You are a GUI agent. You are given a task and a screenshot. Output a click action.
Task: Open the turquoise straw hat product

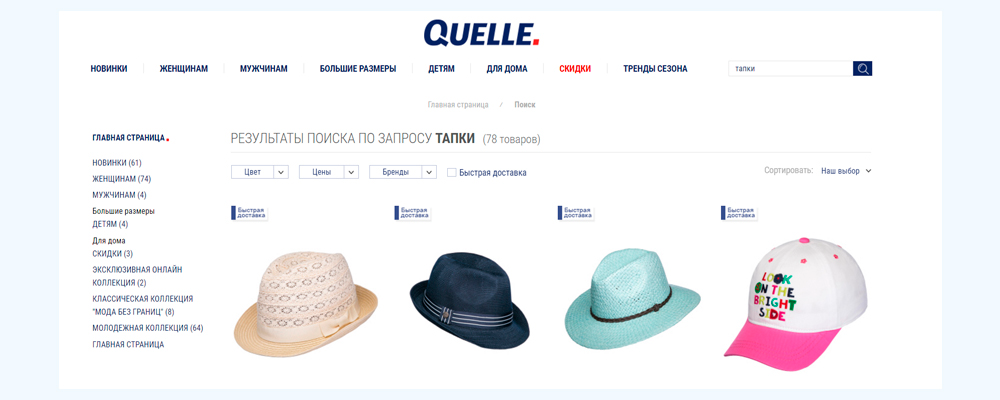click(632, 299)
